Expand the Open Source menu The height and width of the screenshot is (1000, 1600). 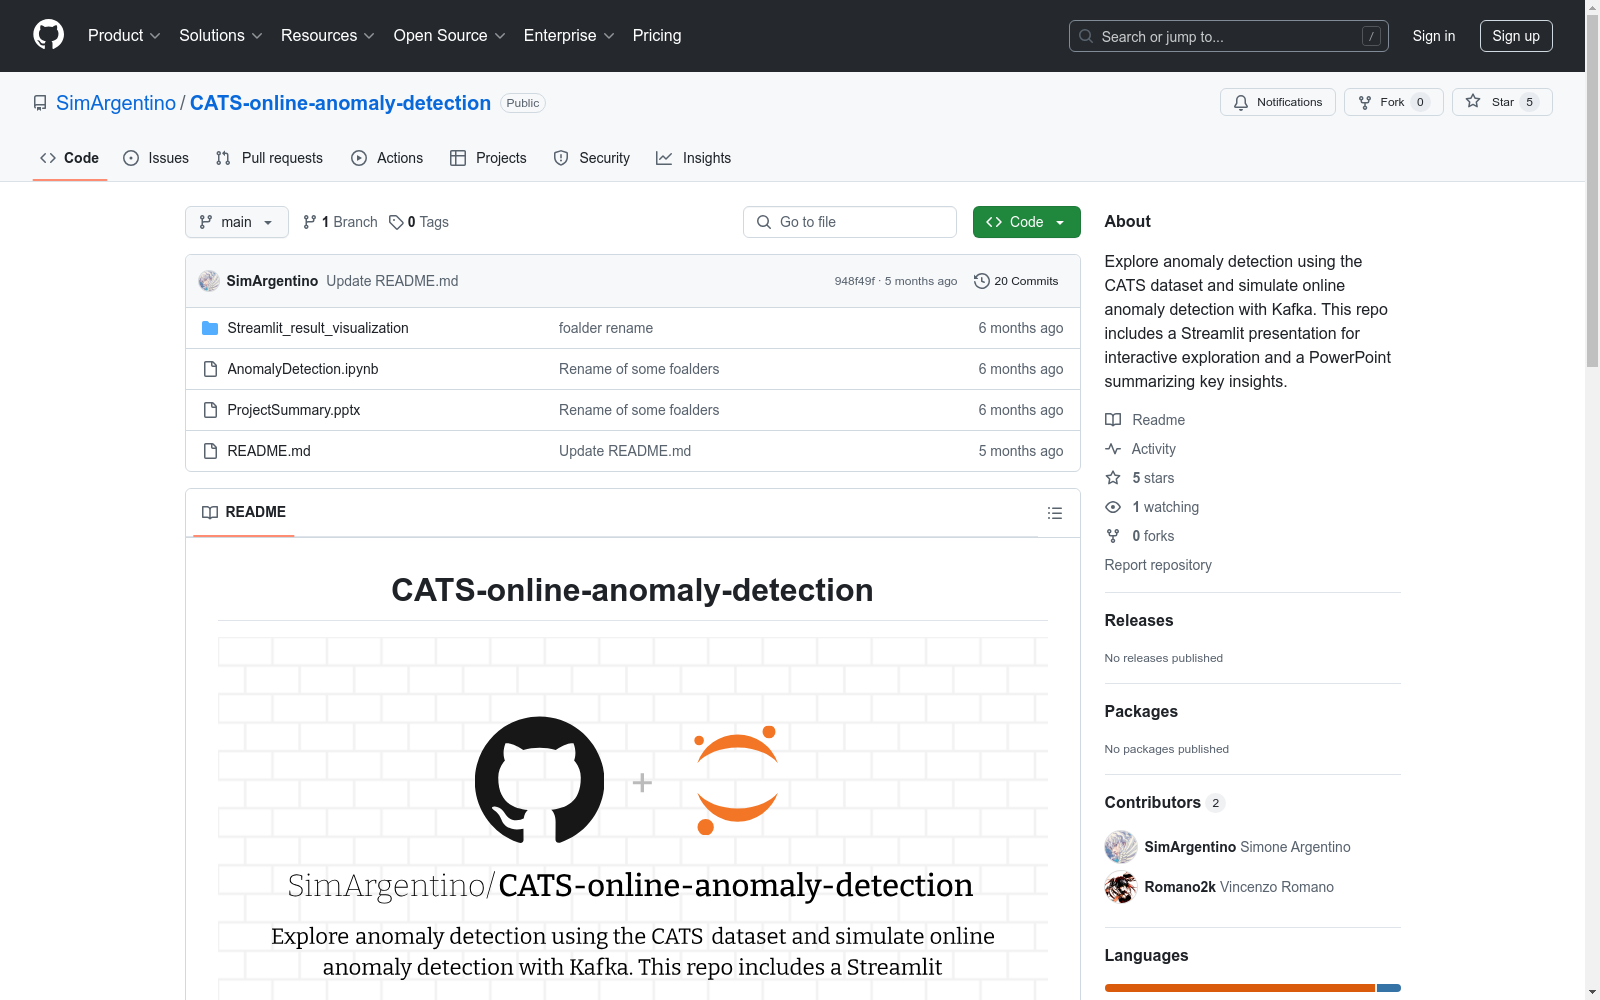coord(450,35)
